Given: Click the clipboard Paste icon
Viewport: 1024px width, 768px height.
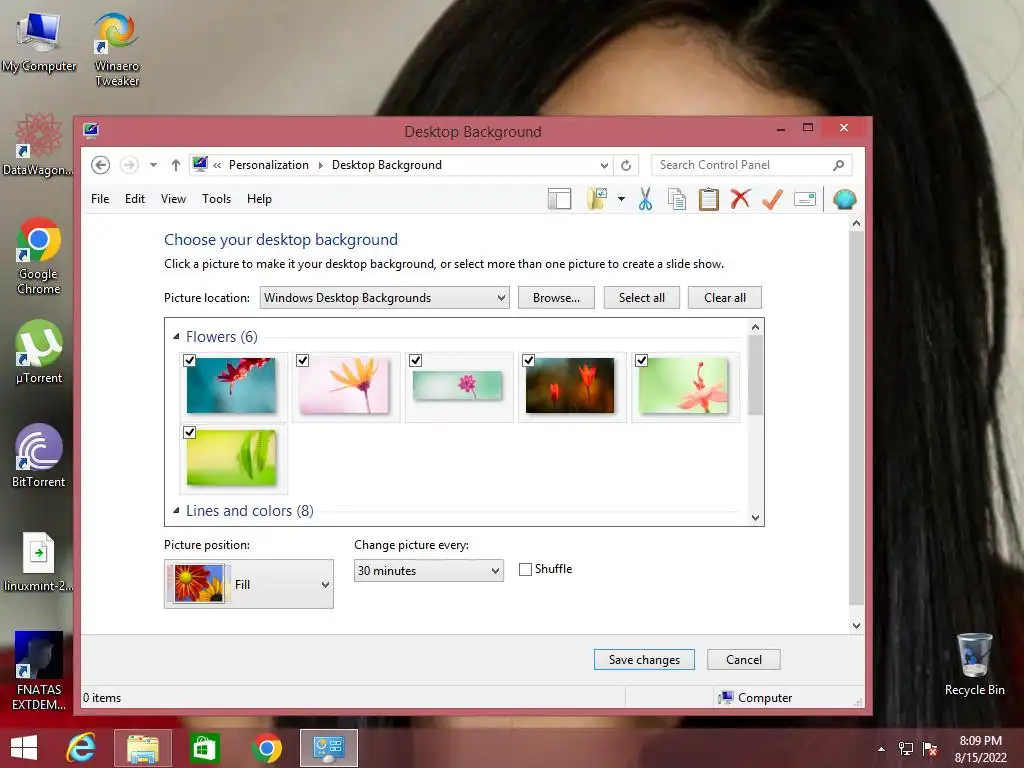Looking at the screenshot, I should coord(709,199).
